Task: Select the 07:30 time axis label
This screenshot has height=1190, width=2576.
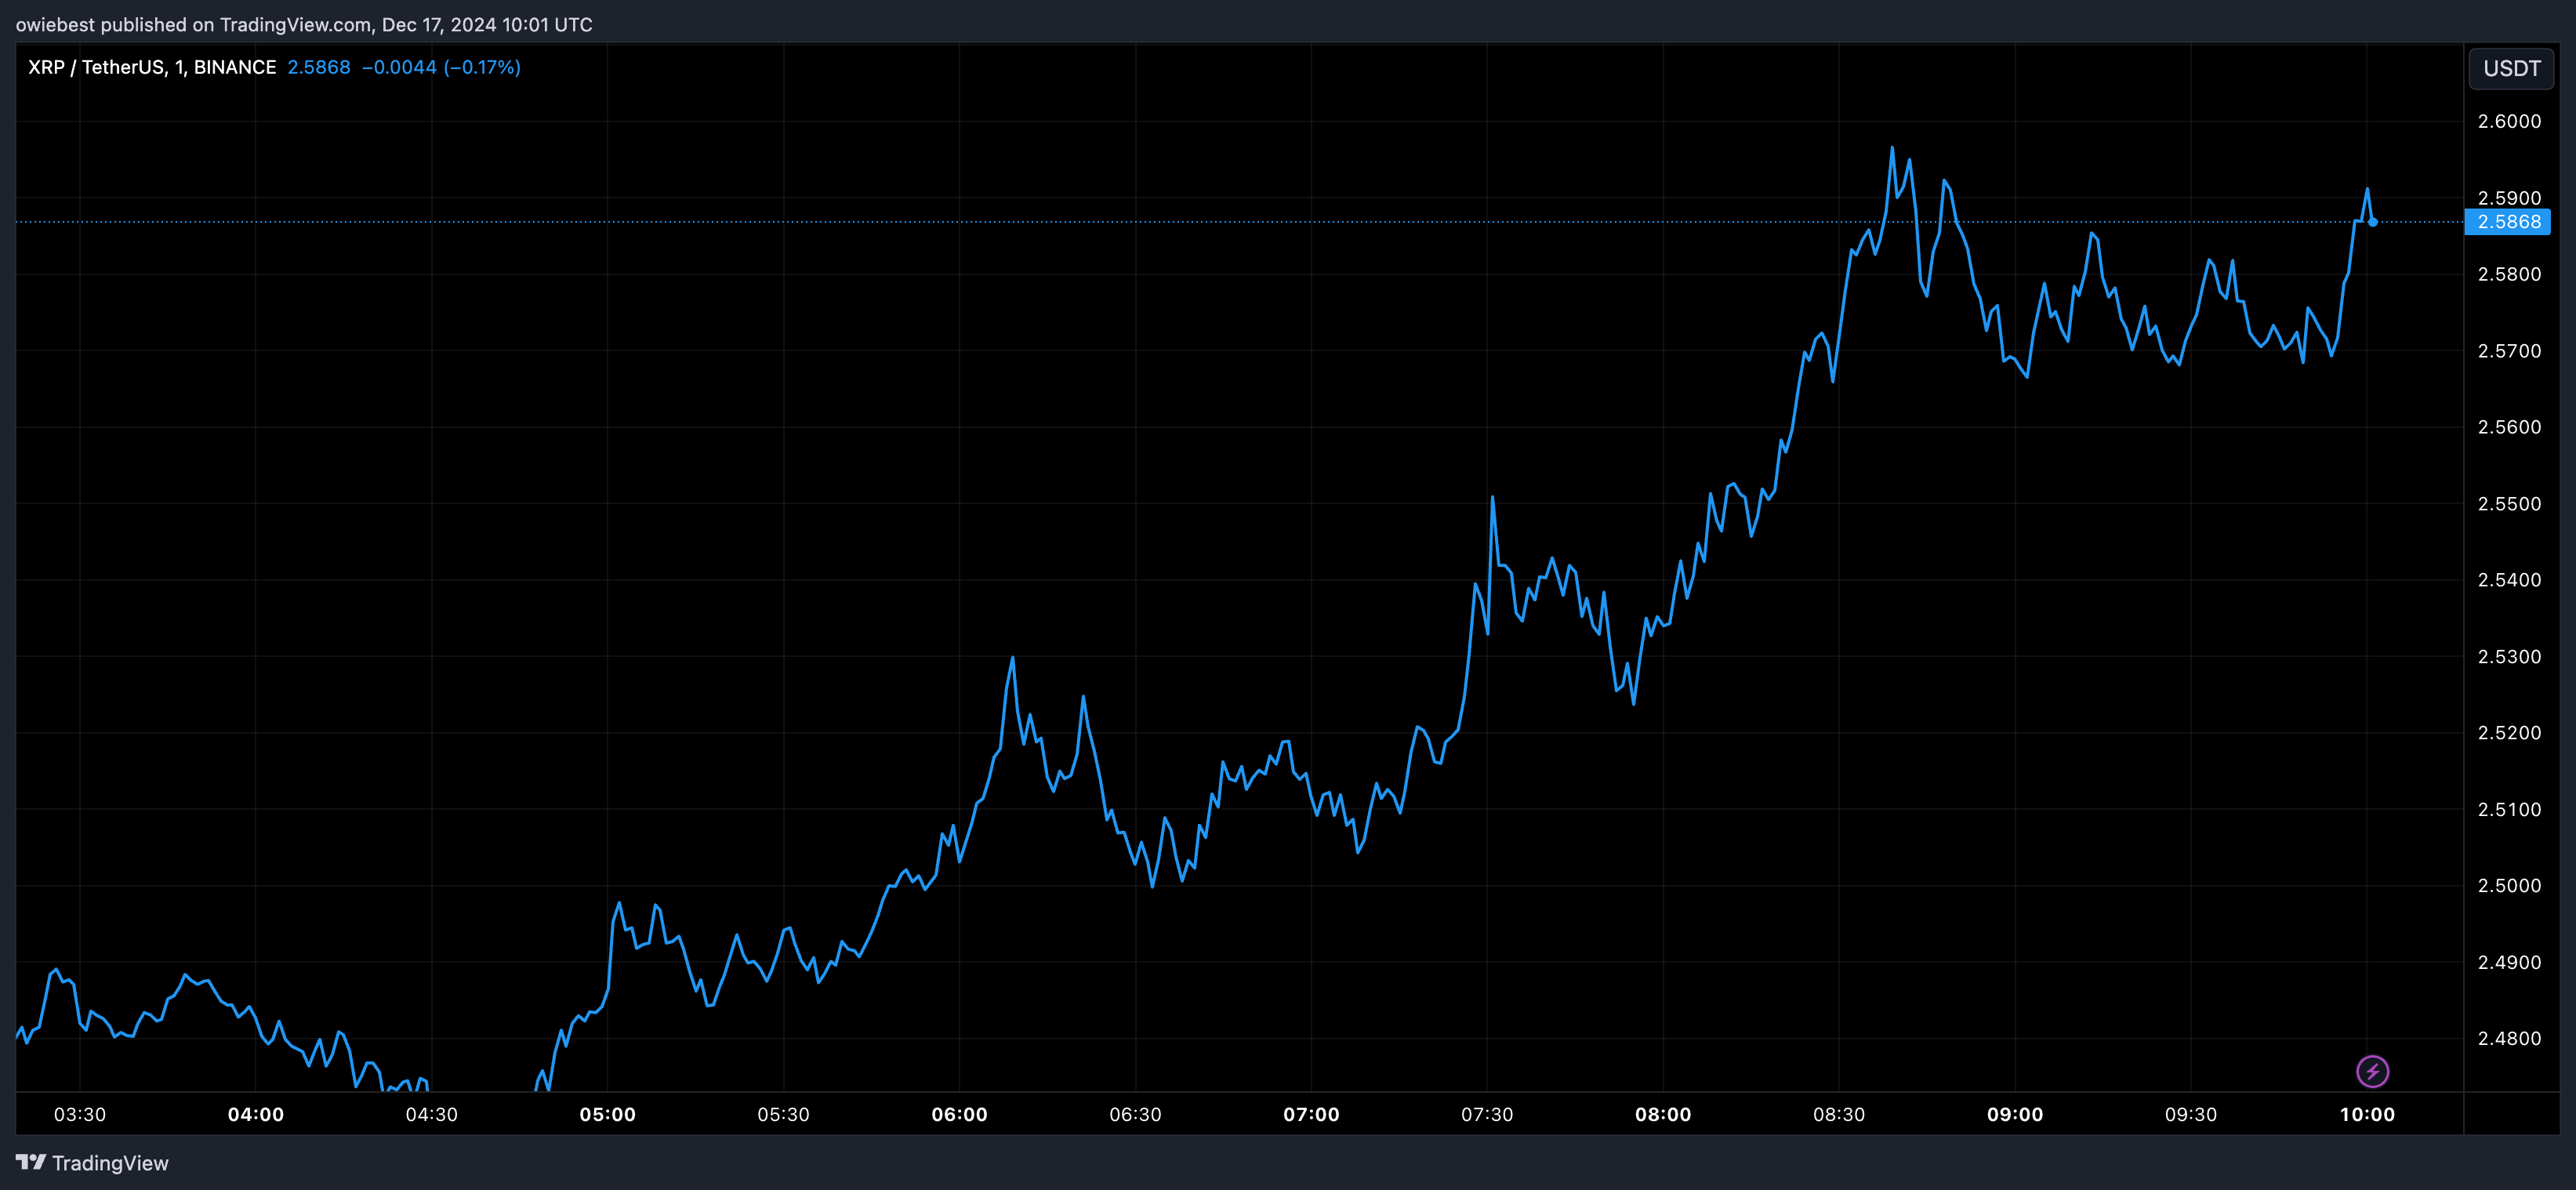Action: (x=1486, y=1114)
